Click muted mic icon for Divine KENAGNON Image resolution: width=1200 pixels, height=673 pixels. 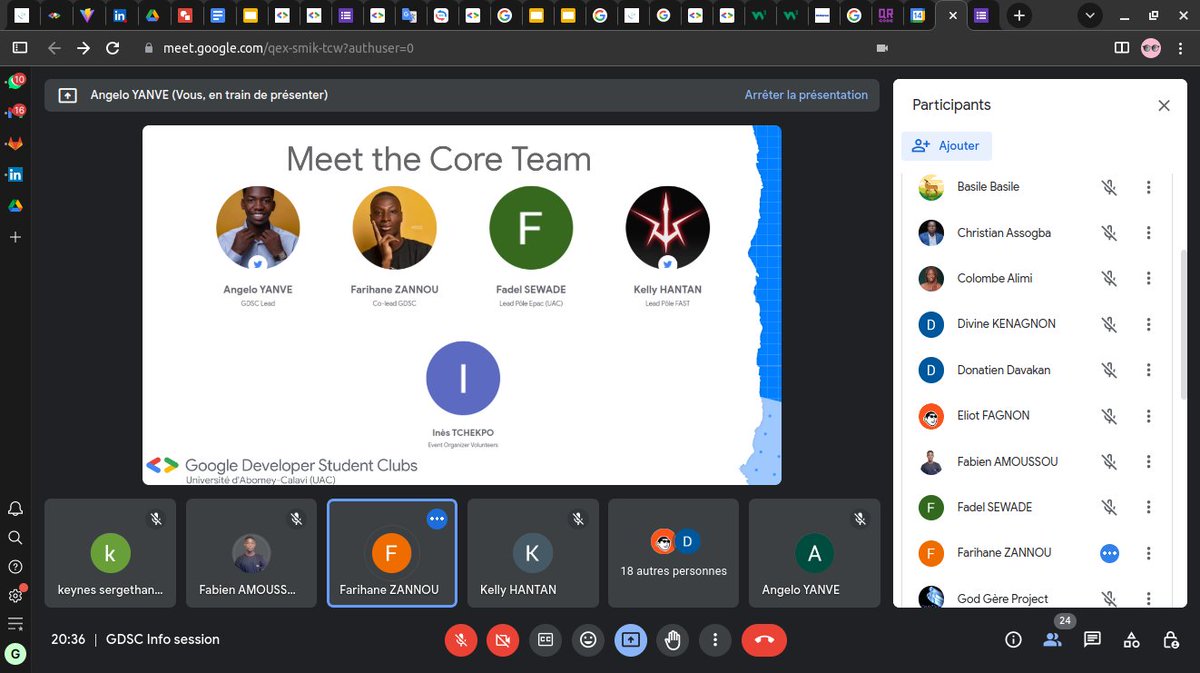pyautogui.click(x=1109, y=324)
